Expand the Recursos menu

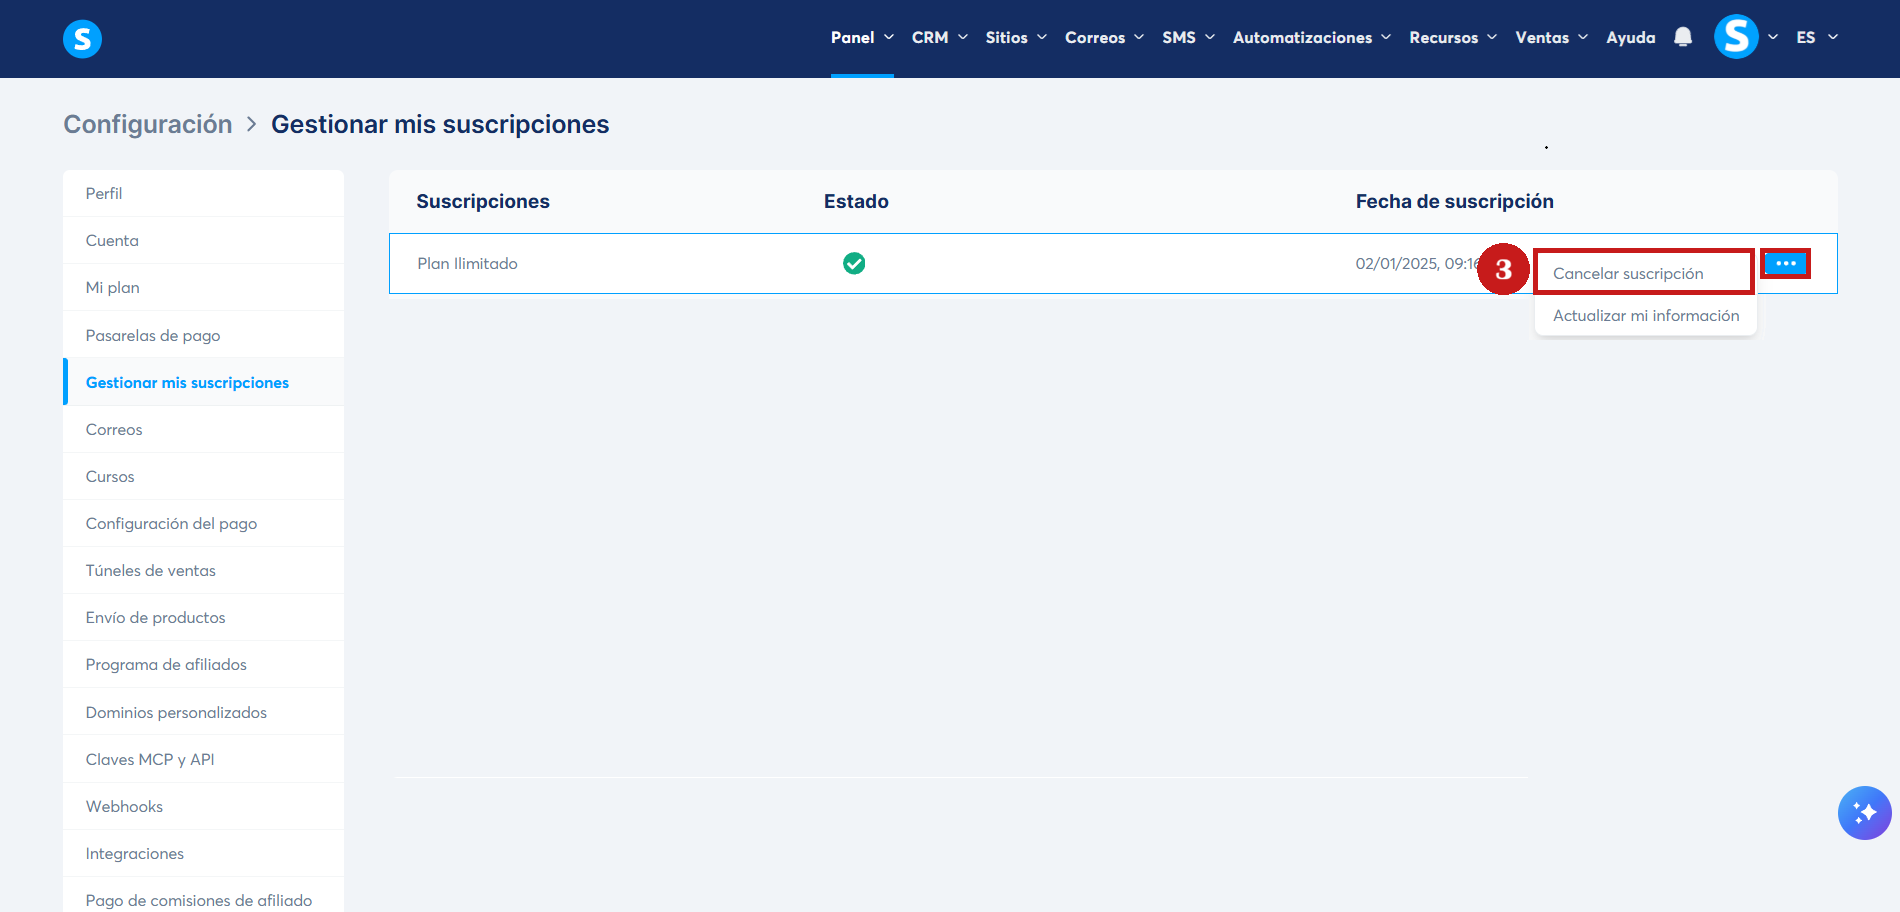1453,38
